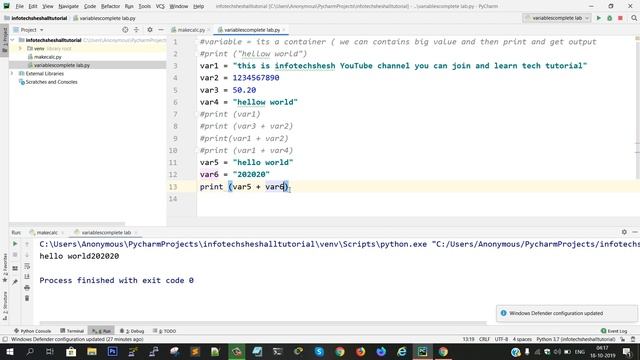Screen dimensions: 640x360
Task: Click down the stack trace arrow
Action: (27, 255)
